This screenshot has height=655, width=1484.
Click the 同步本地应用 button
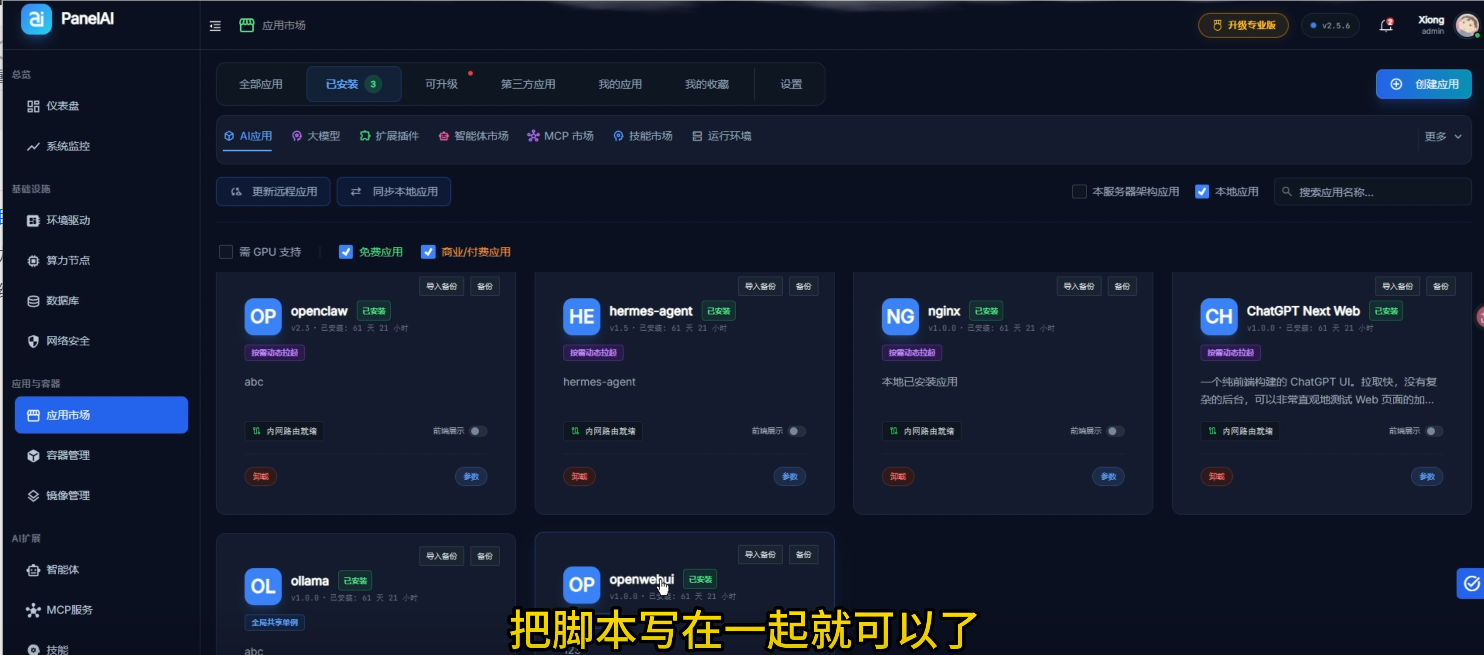[394, 191]
